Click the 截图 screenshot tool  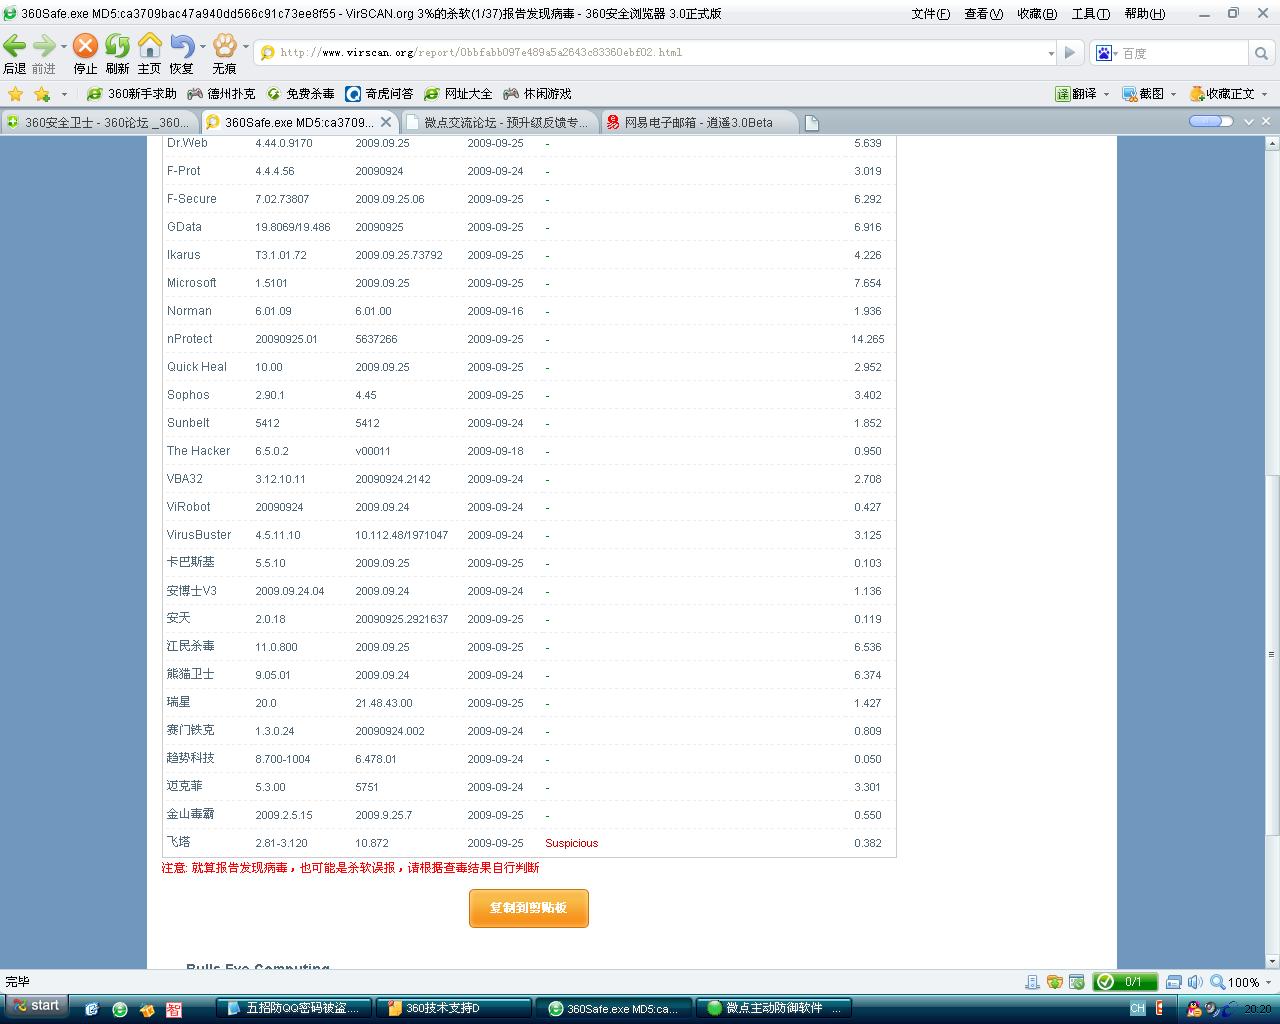(1143, 94)
